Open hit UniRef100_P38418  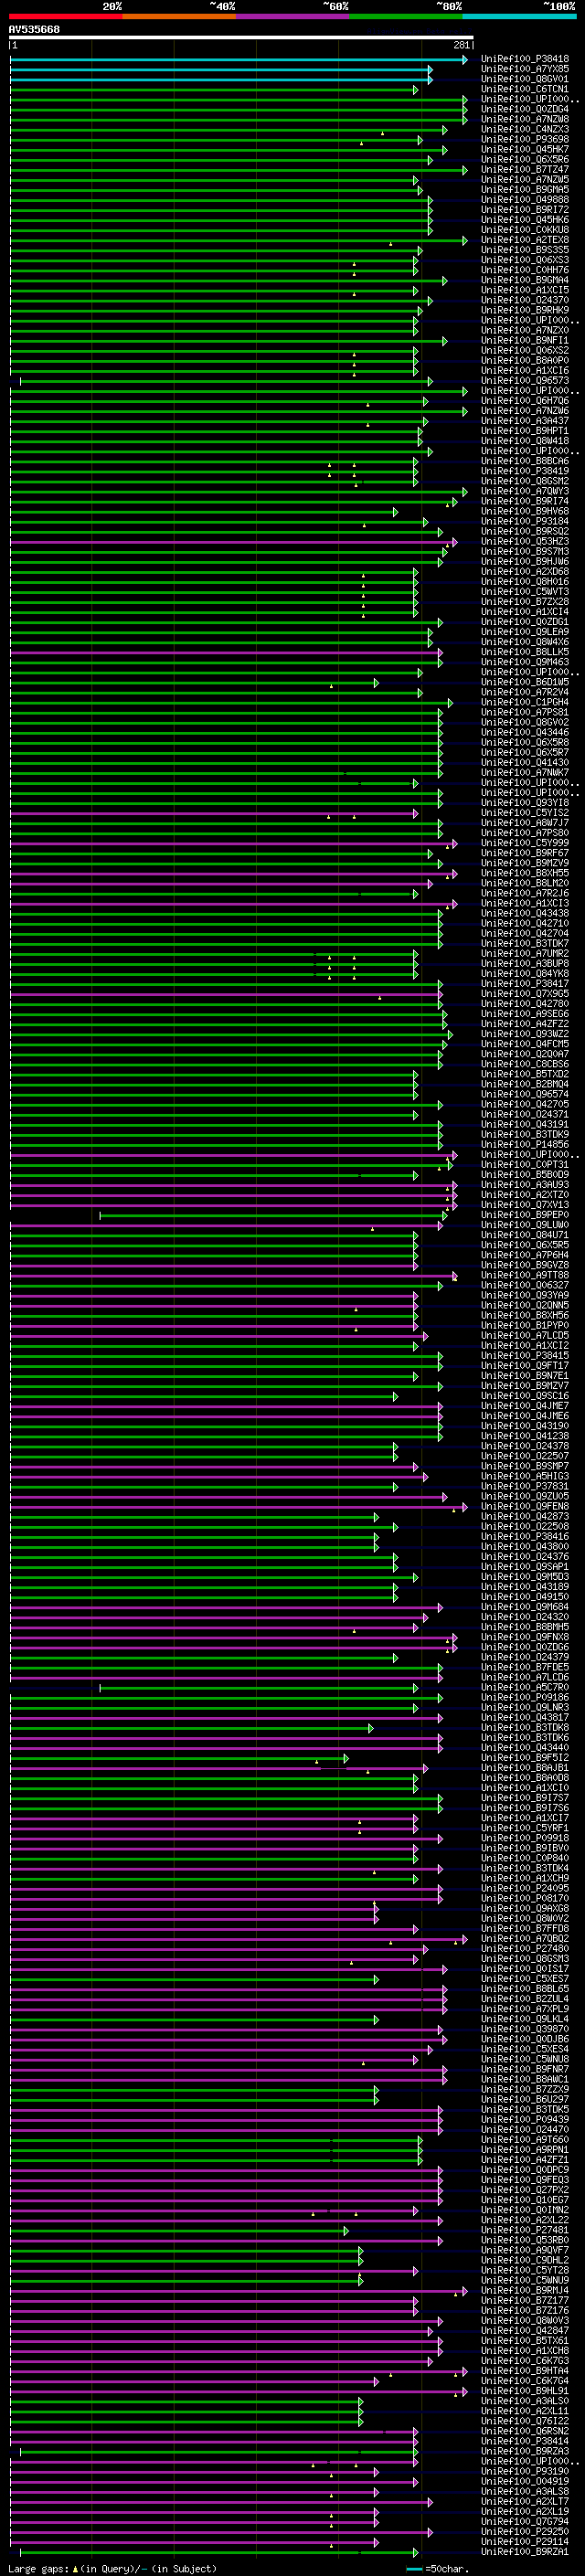tap(525, 59)
